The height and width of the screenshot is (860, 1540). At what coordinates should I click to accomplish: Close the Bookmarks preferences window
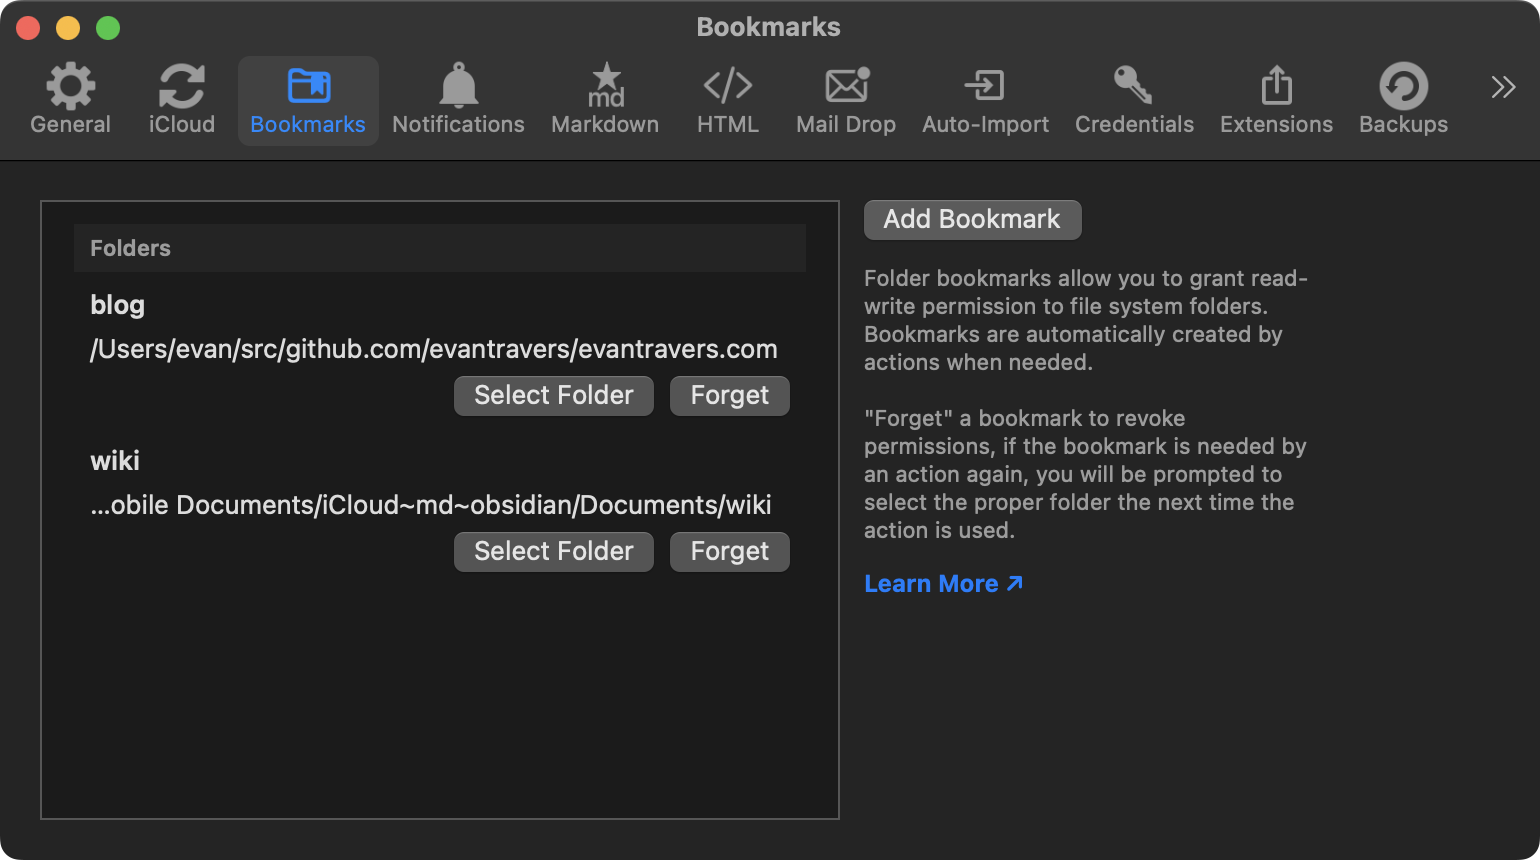pos(28,28)
